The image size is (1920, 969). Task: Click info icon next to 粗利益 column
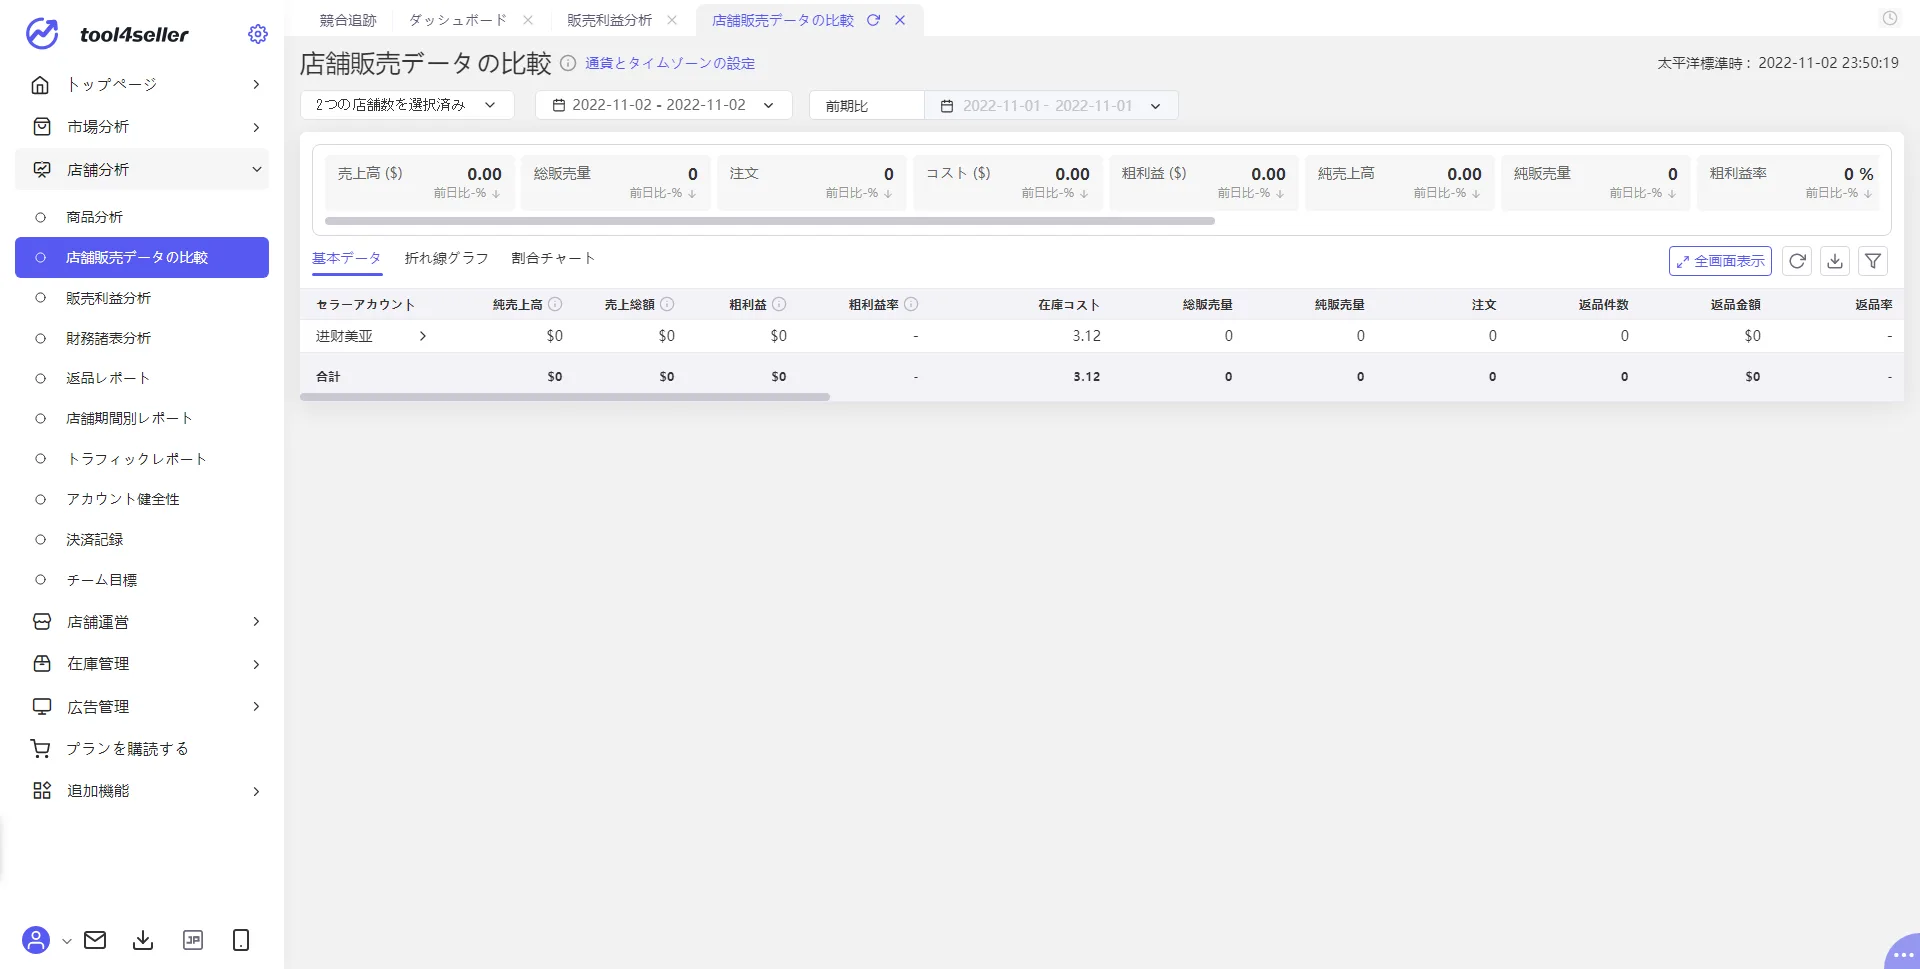[x=779, y=304]
